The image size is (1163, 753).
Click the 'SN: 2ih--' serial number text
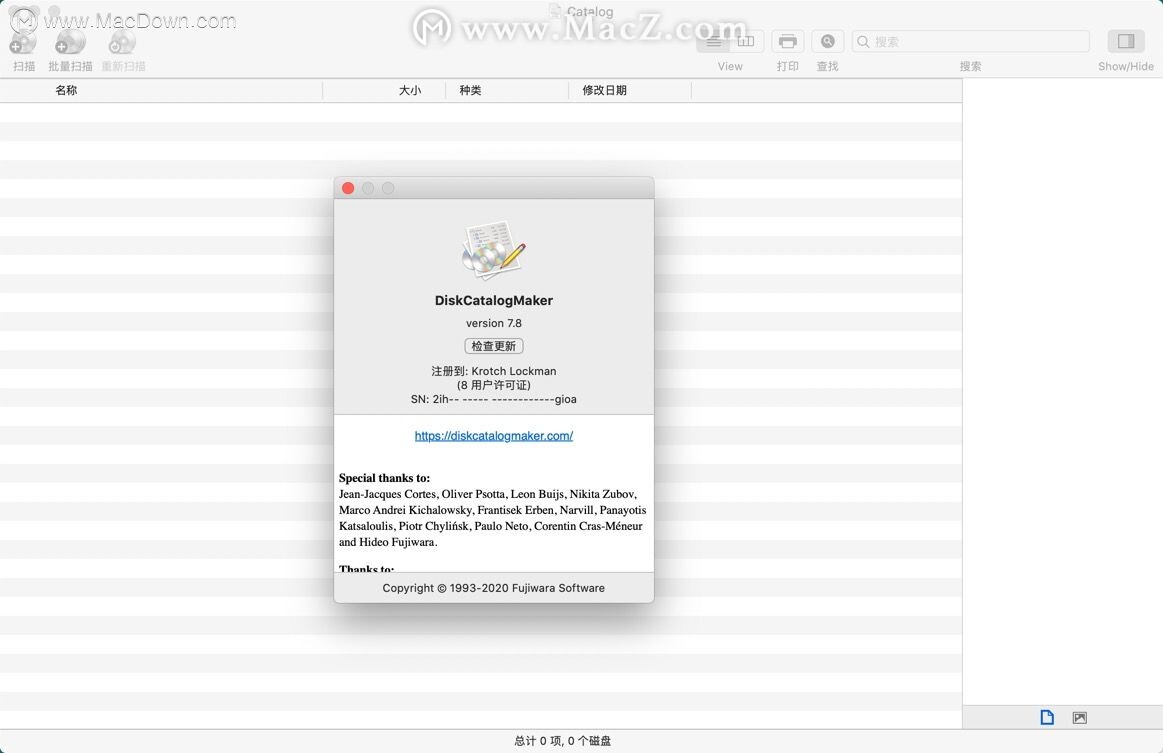(494, 399)
